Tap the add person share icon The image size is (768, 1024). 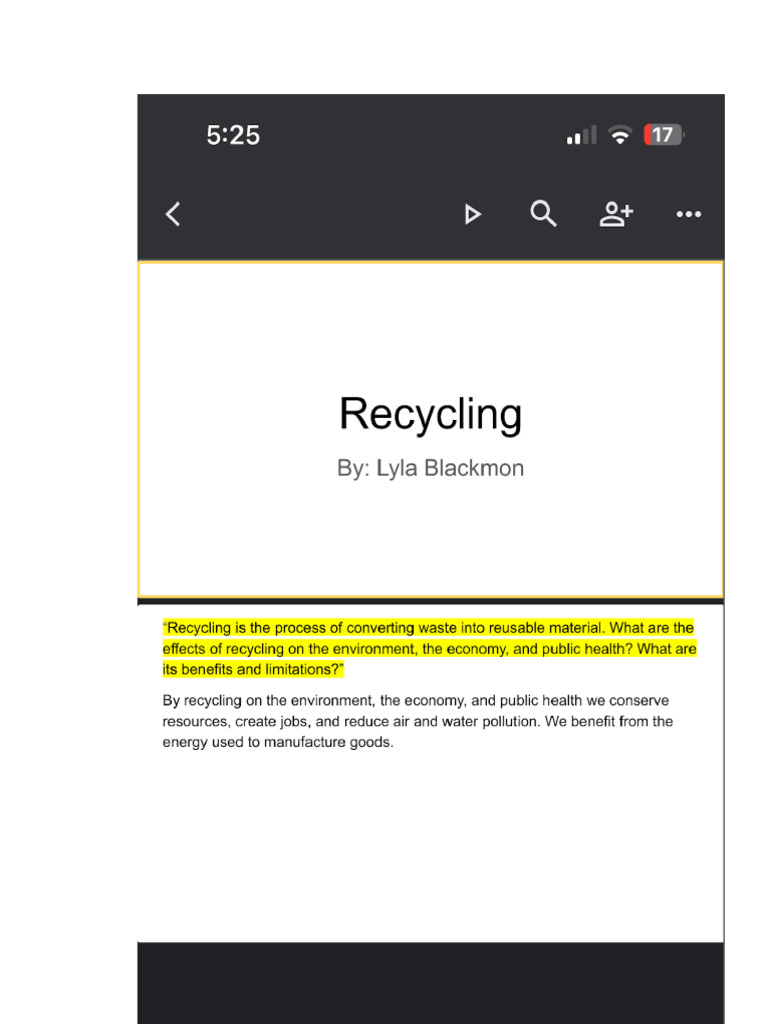[x=616, y=214]
